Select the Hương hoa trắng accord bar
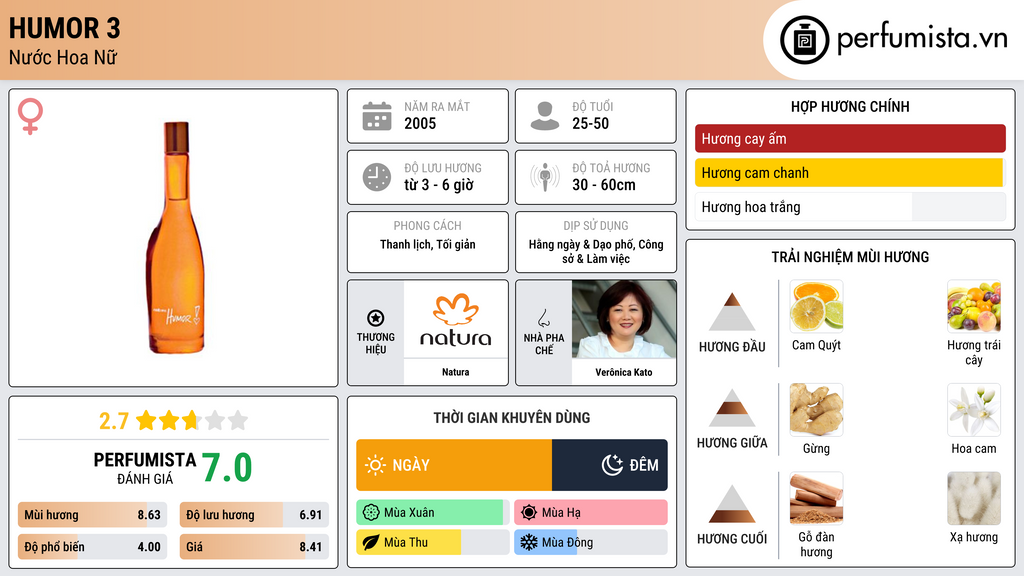 (850, 207)
